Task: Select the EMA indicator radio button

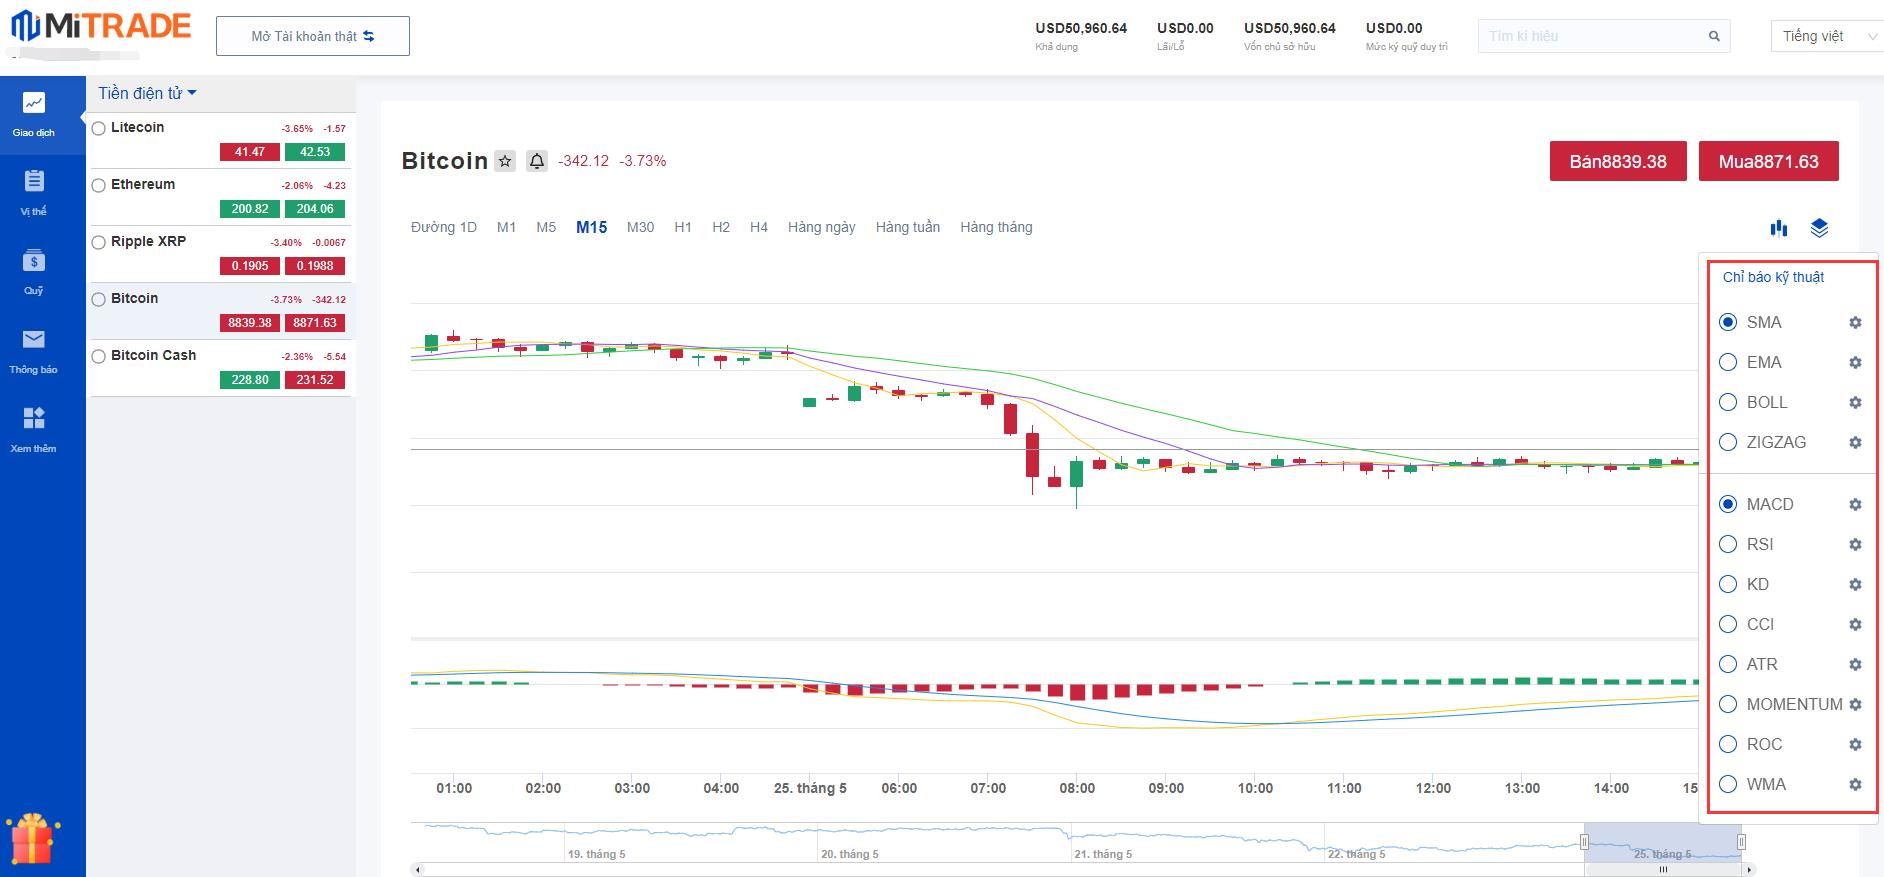Action: click(1728, 362)
